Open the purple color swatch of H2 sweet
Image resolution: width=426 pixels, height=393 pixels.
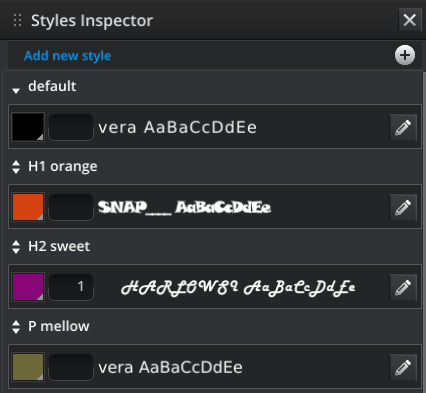click(28, 287)
